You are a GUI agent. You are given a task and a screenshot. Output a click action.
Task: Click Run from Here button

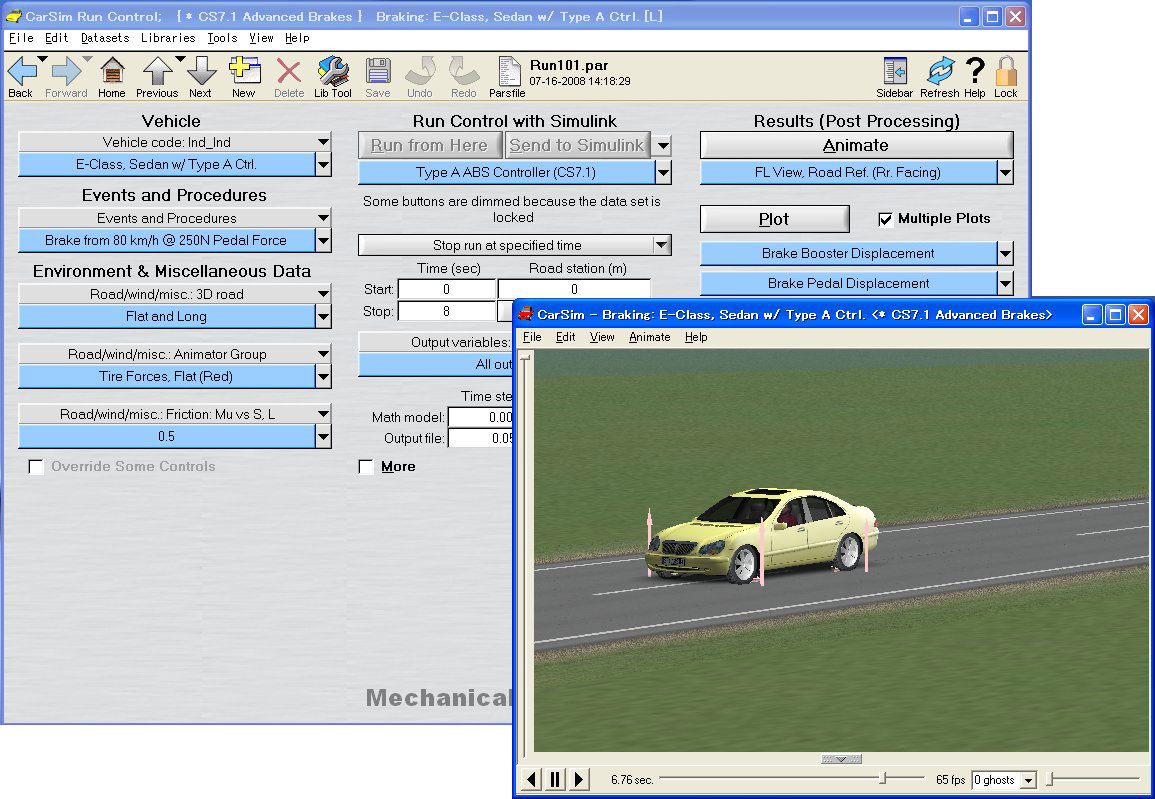coord(430,145)
